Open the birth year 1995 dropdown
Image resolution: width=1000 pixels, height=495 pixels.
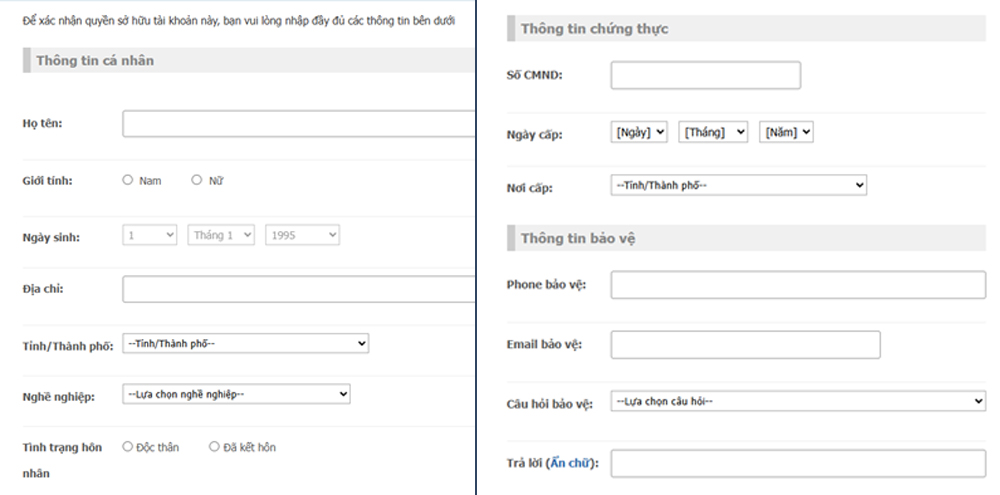coord(302,235)
